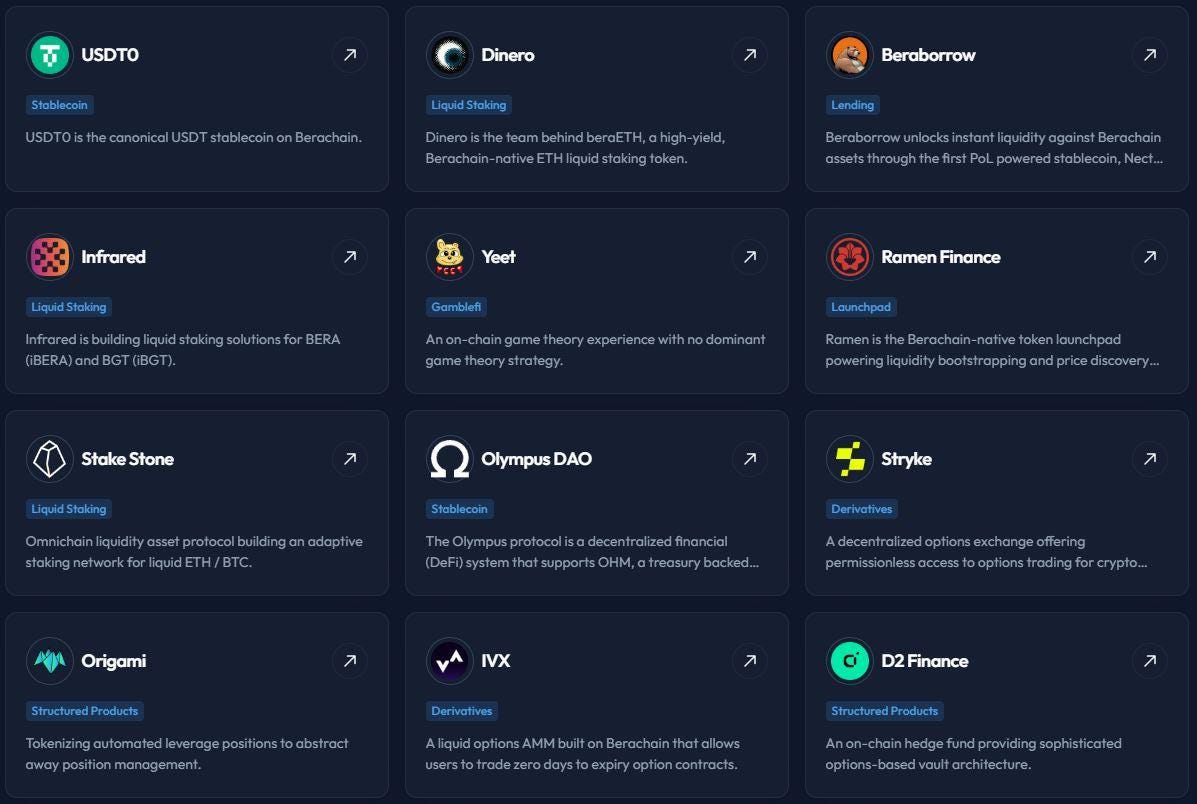Click the Dinero eye logo icon
The height and width of the screenshot is (804, 1197).
coord(450,55)
